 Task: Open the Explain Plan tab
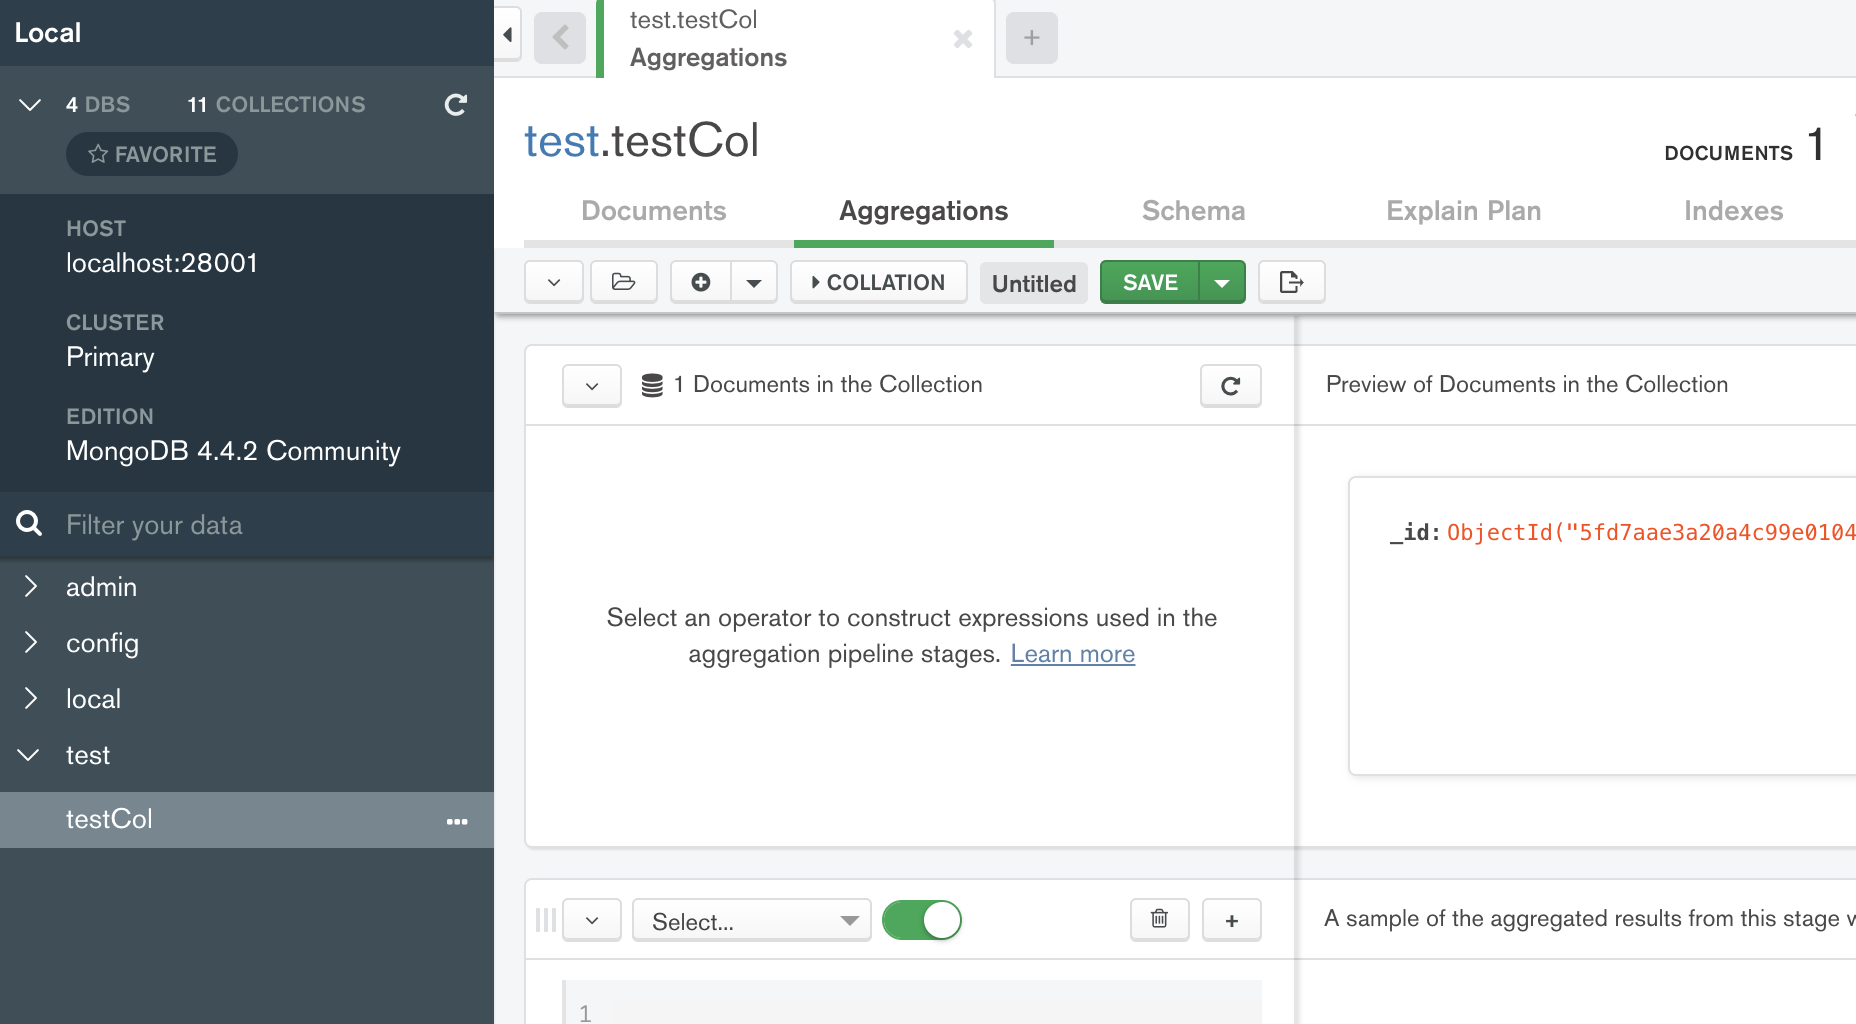(x=1464, y=211)
